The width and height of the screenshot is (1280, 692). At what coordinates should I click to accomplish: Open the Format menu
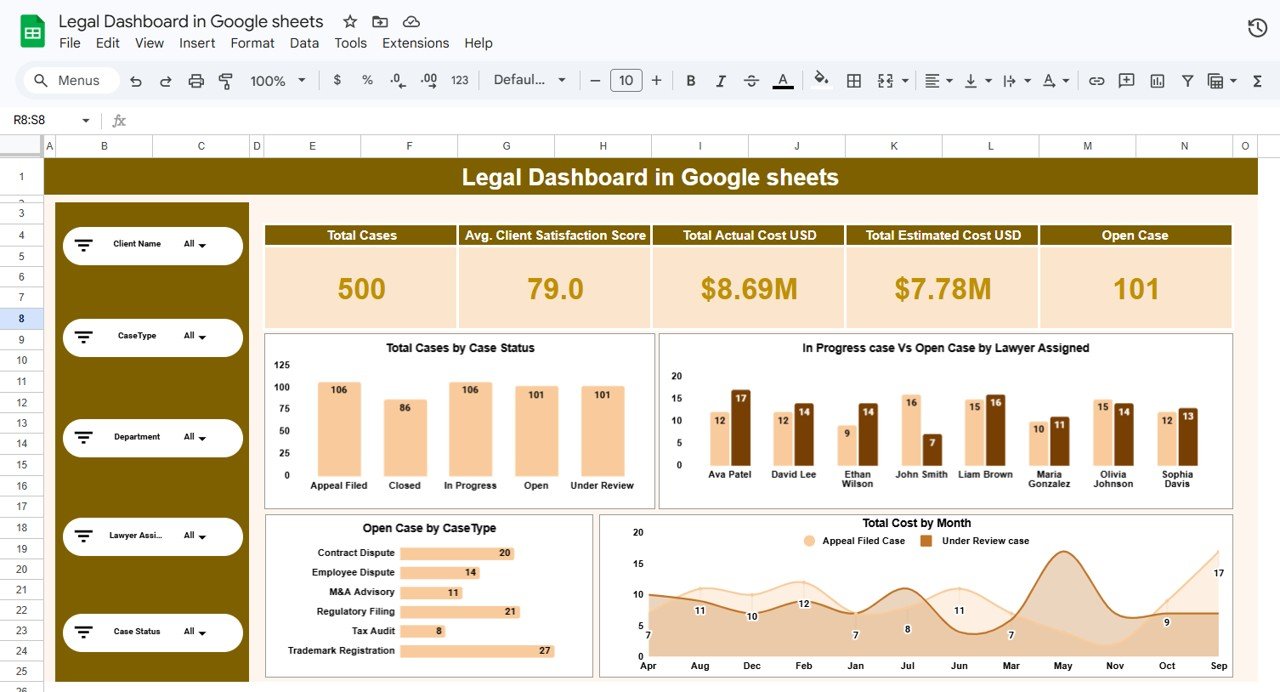(252, 43)
